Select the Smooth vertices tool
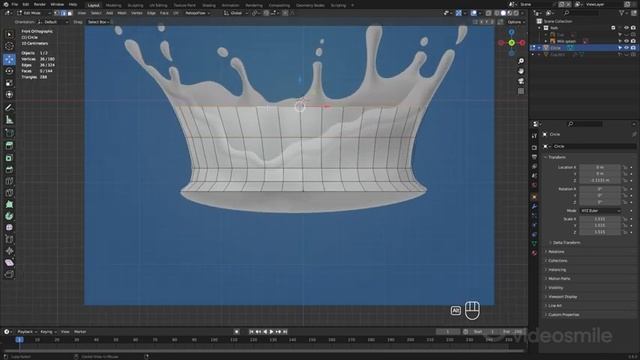640x360 pixels. click(x=9, y=227)
